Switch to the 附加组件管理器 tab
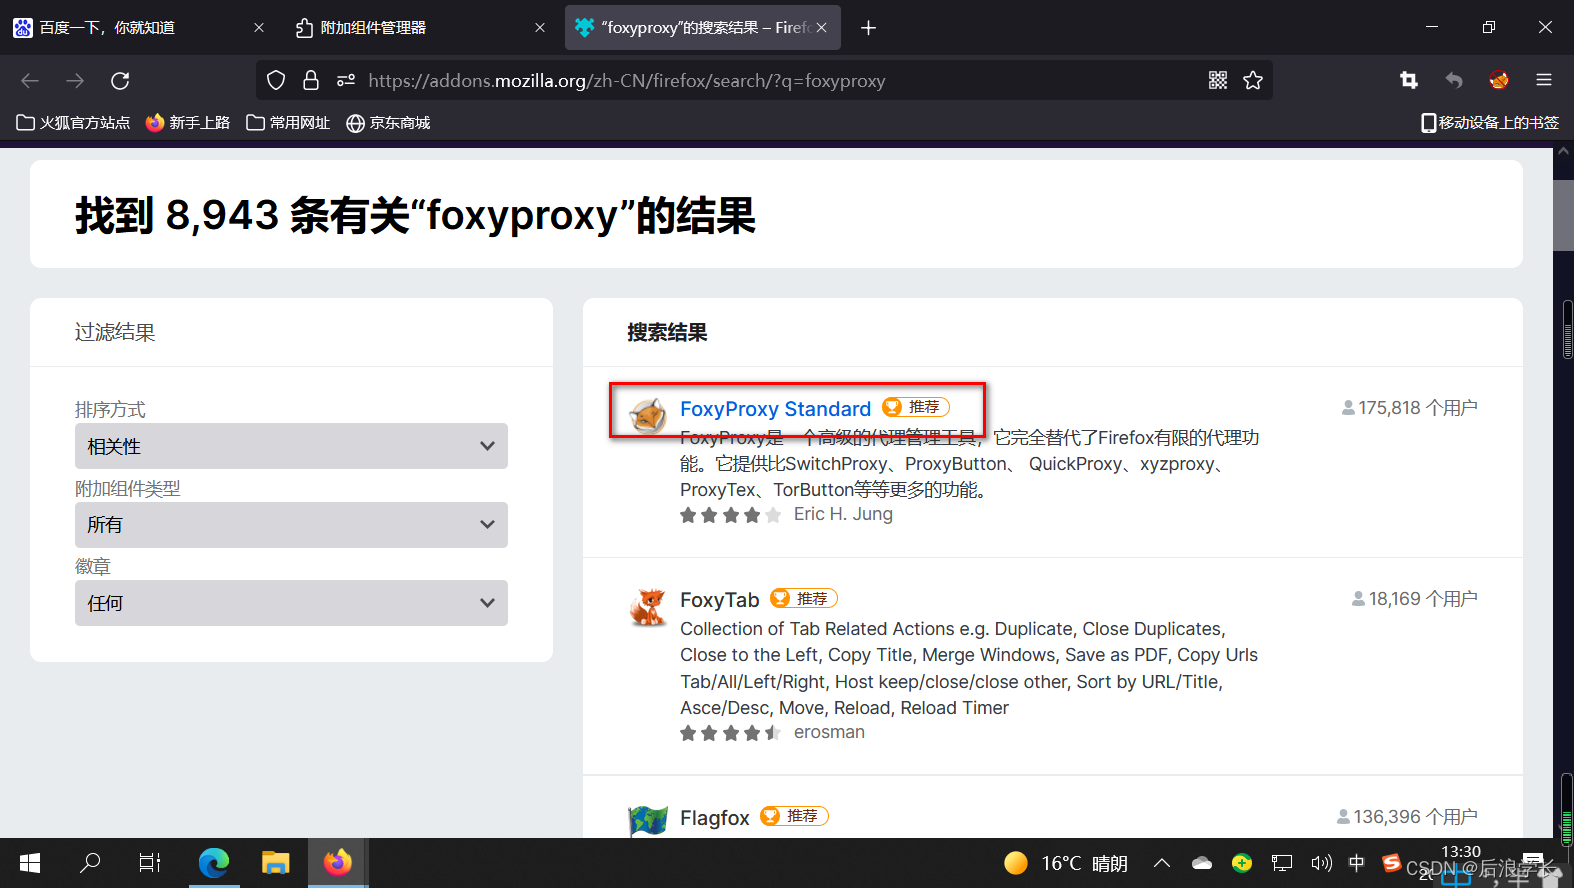Viewport: 1574px width, 888px height. click(x=420, y=28)
